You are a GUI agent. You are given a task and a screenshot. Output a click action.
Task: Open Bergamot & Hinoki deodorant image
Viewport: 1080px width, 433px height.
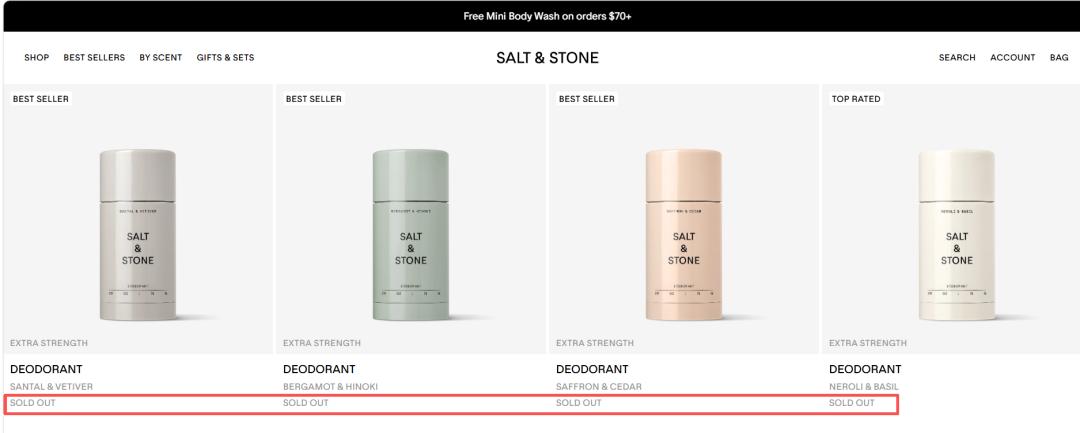pyautogui.click(x=411, y=234)
